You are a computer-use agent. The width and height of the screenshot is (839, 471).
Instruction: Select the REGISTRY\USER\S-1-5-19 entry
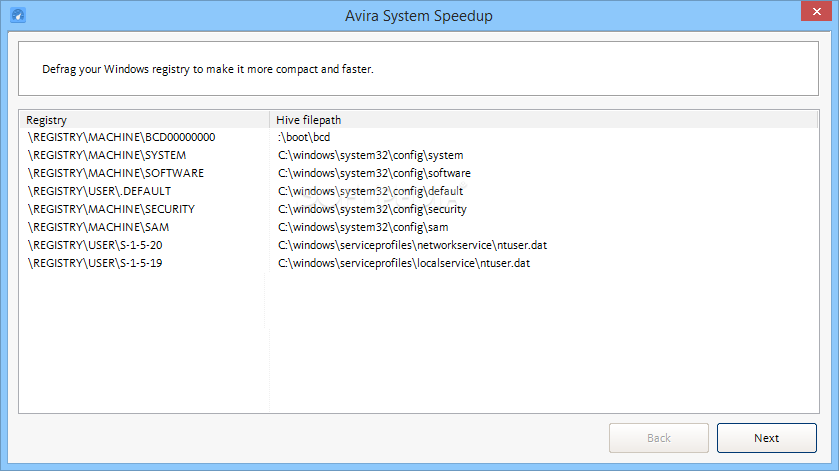click(x=95, y=263)
